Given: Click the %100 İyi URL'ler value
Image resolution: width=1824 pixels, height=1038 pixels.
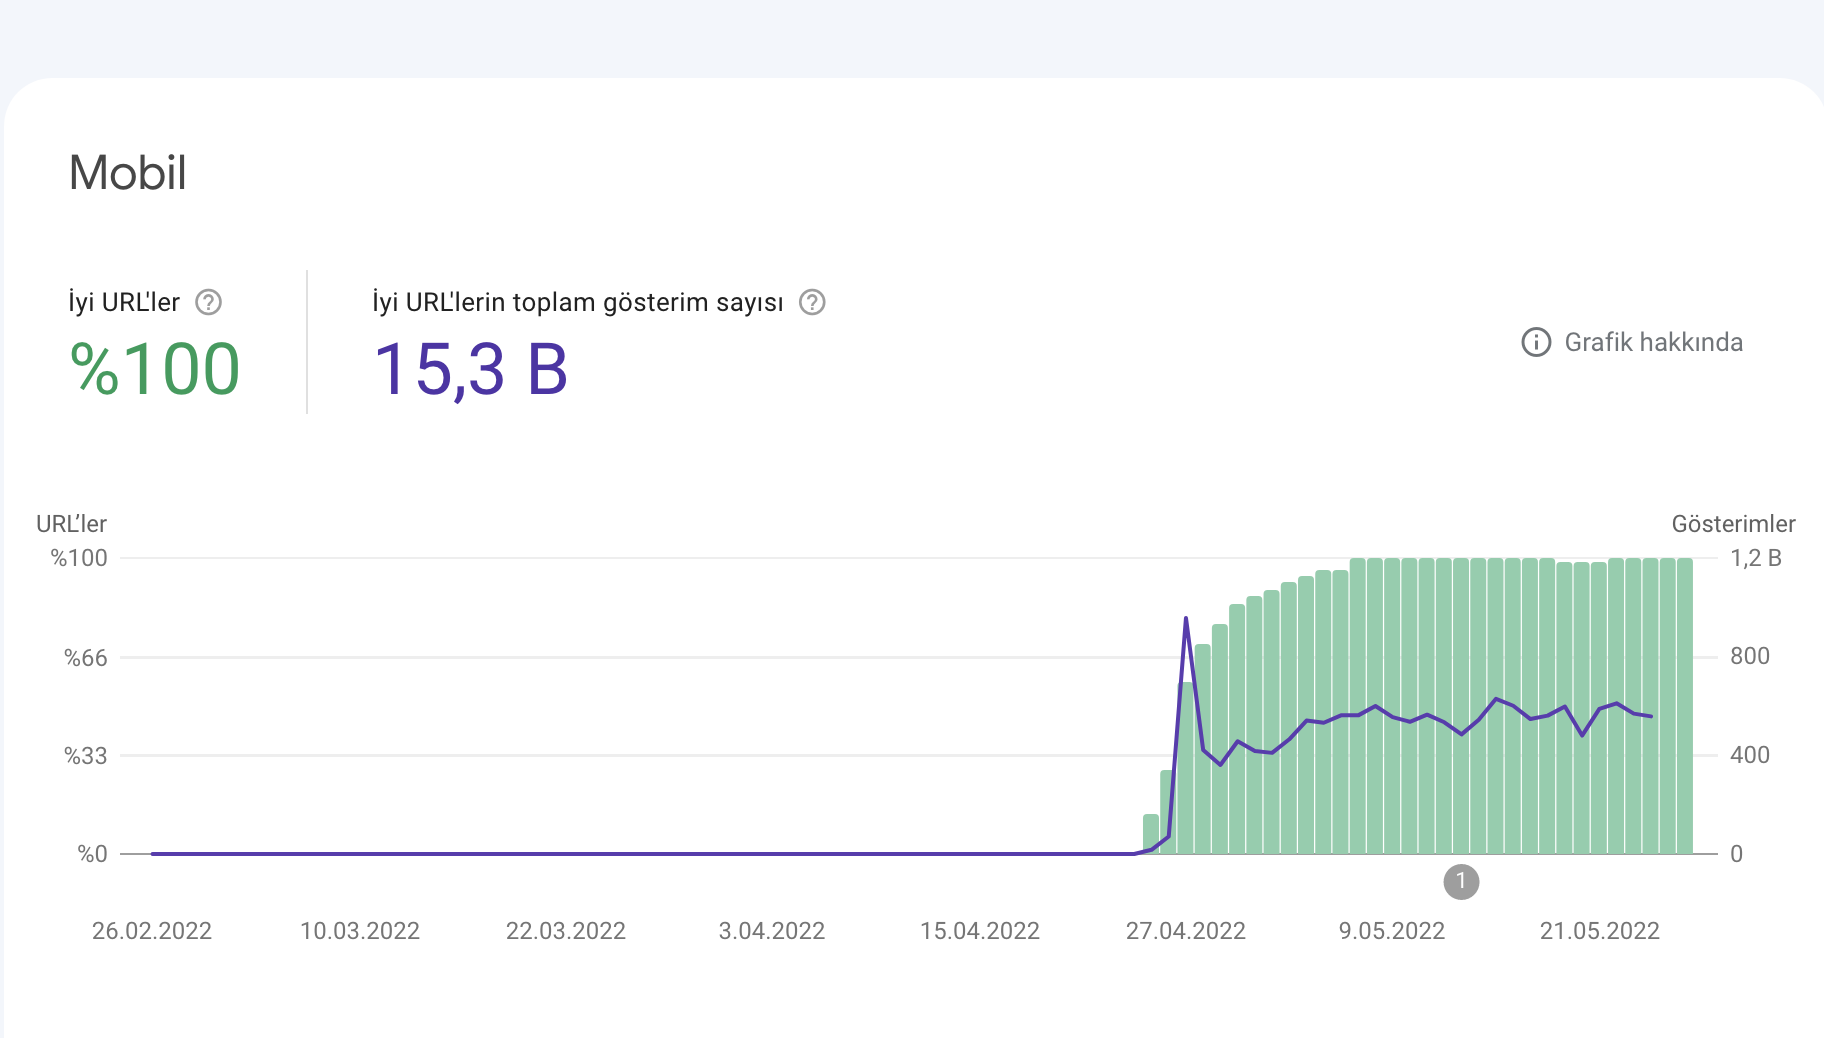Looking at the screenshot, I should (155, 369).
